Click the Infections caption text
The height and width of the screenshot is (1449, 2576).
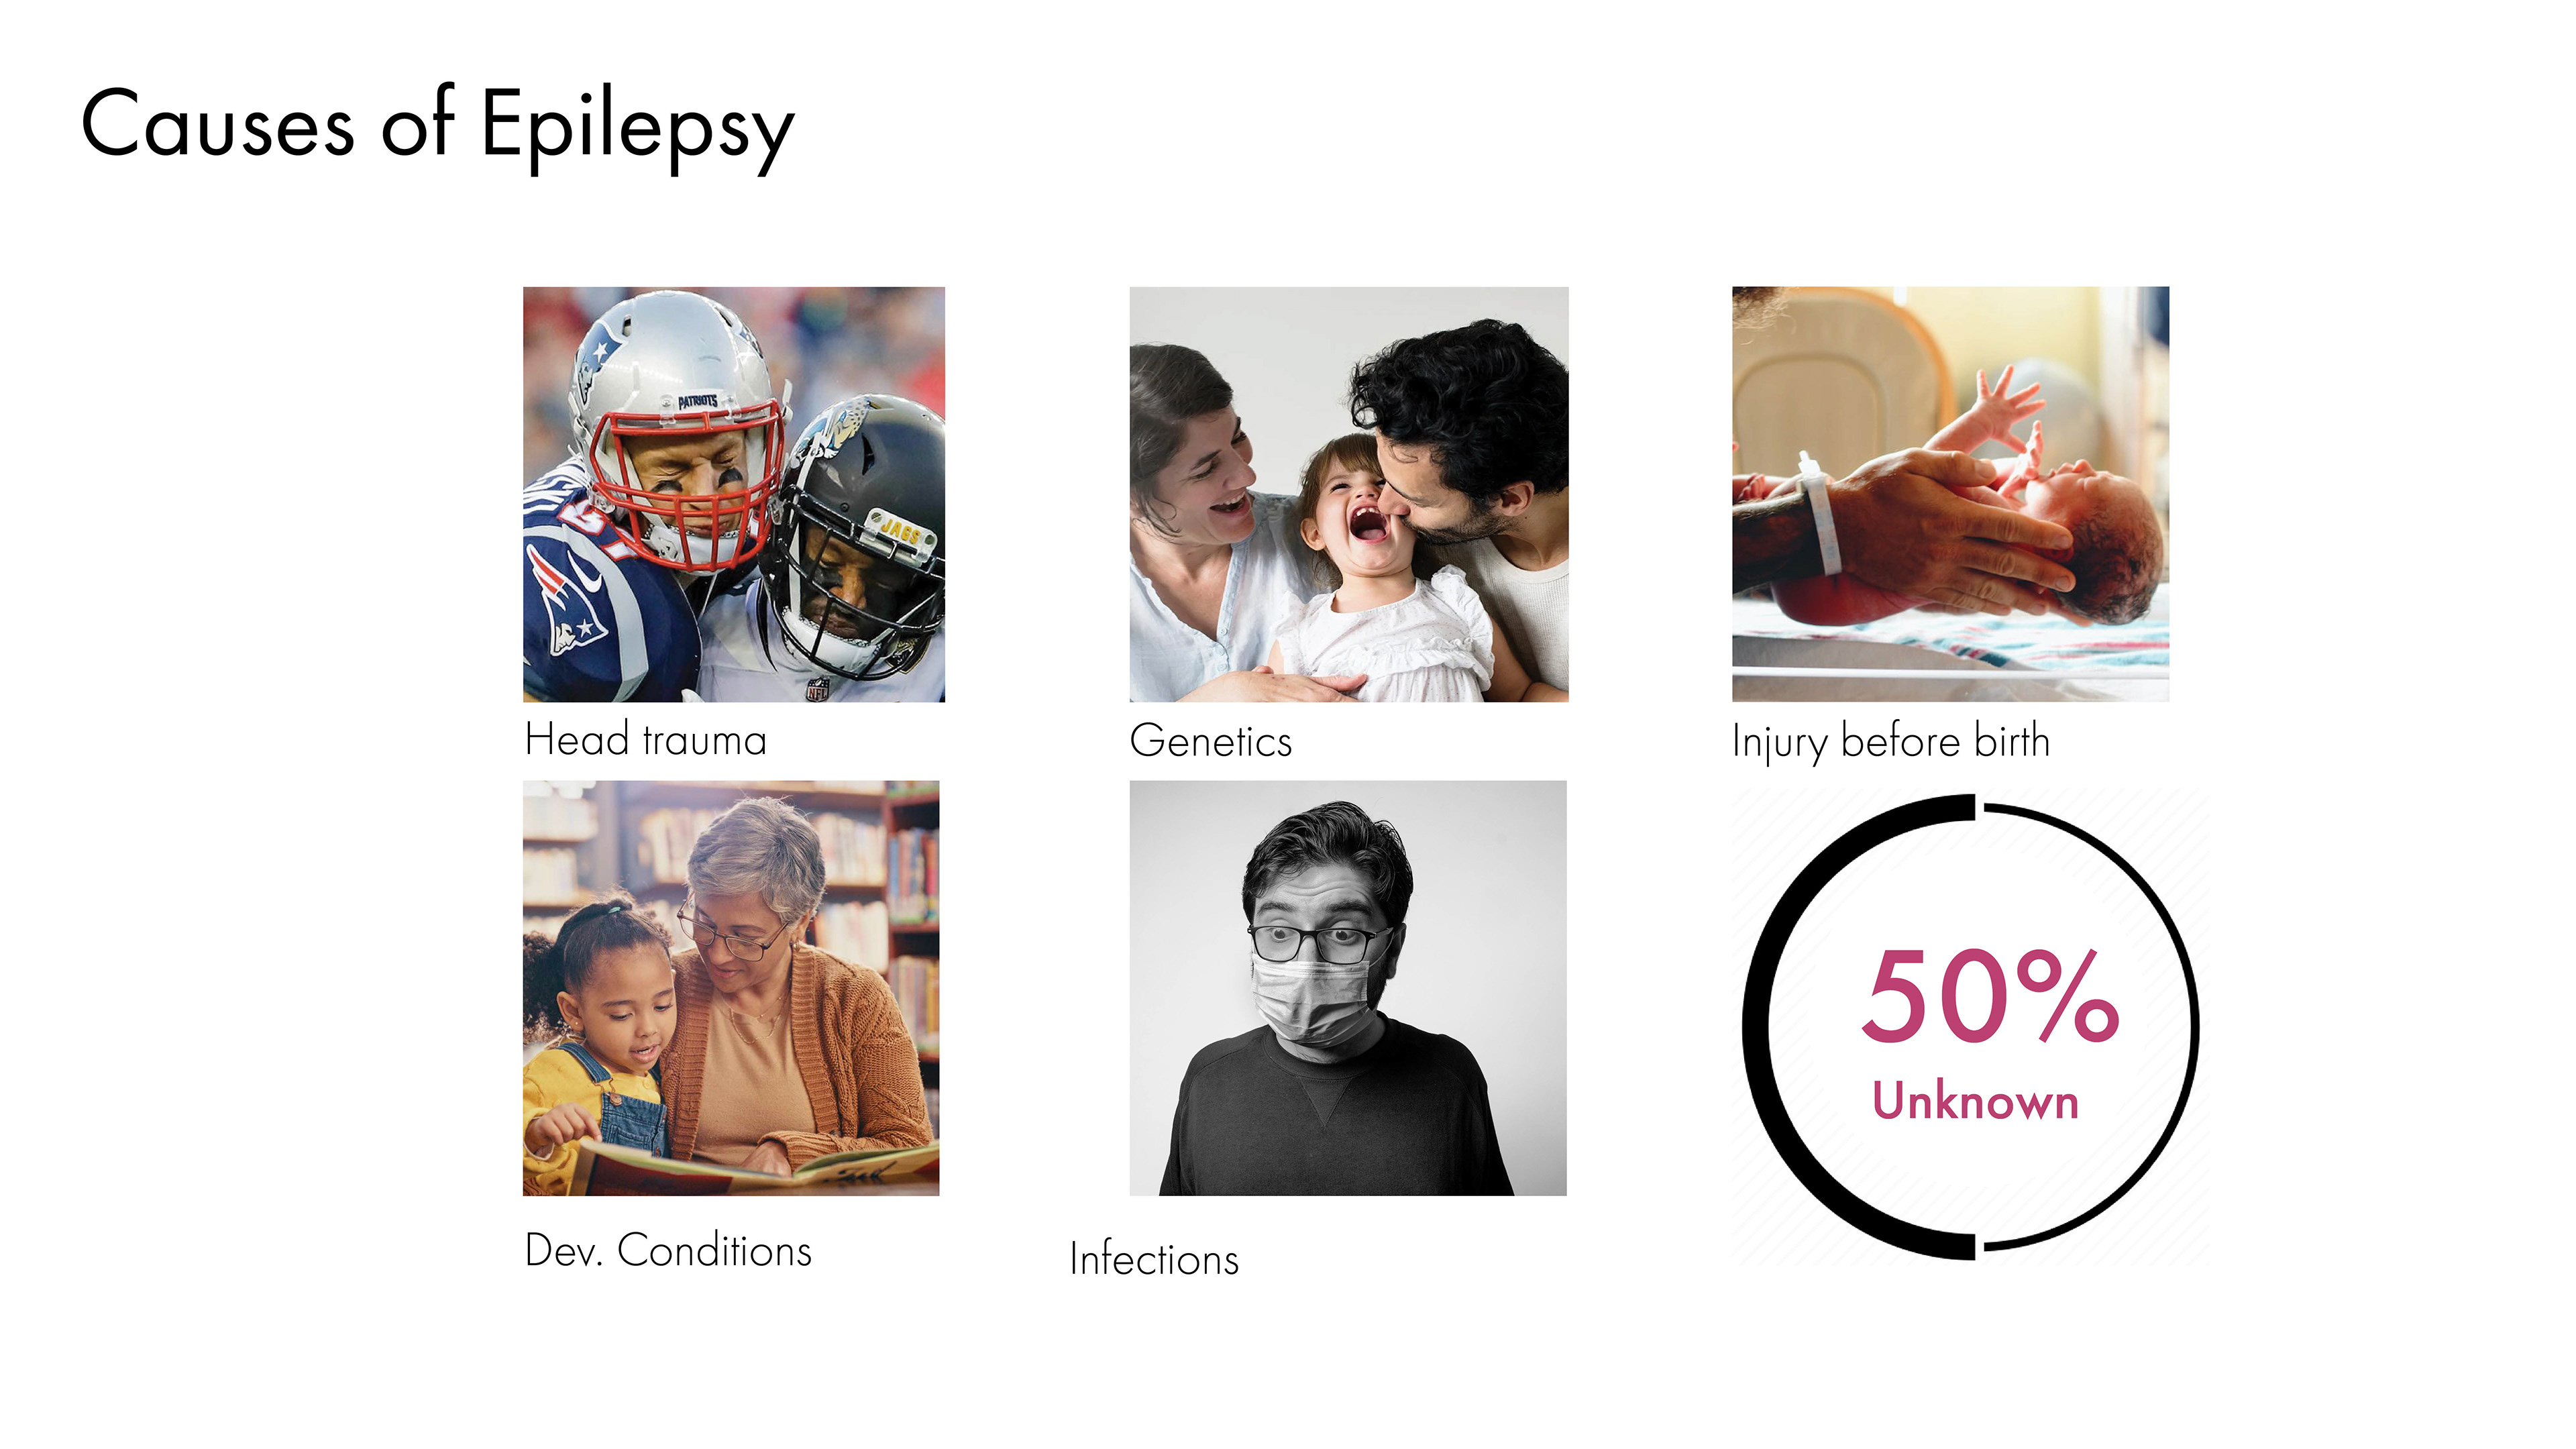click(x=1153, y=1260)
